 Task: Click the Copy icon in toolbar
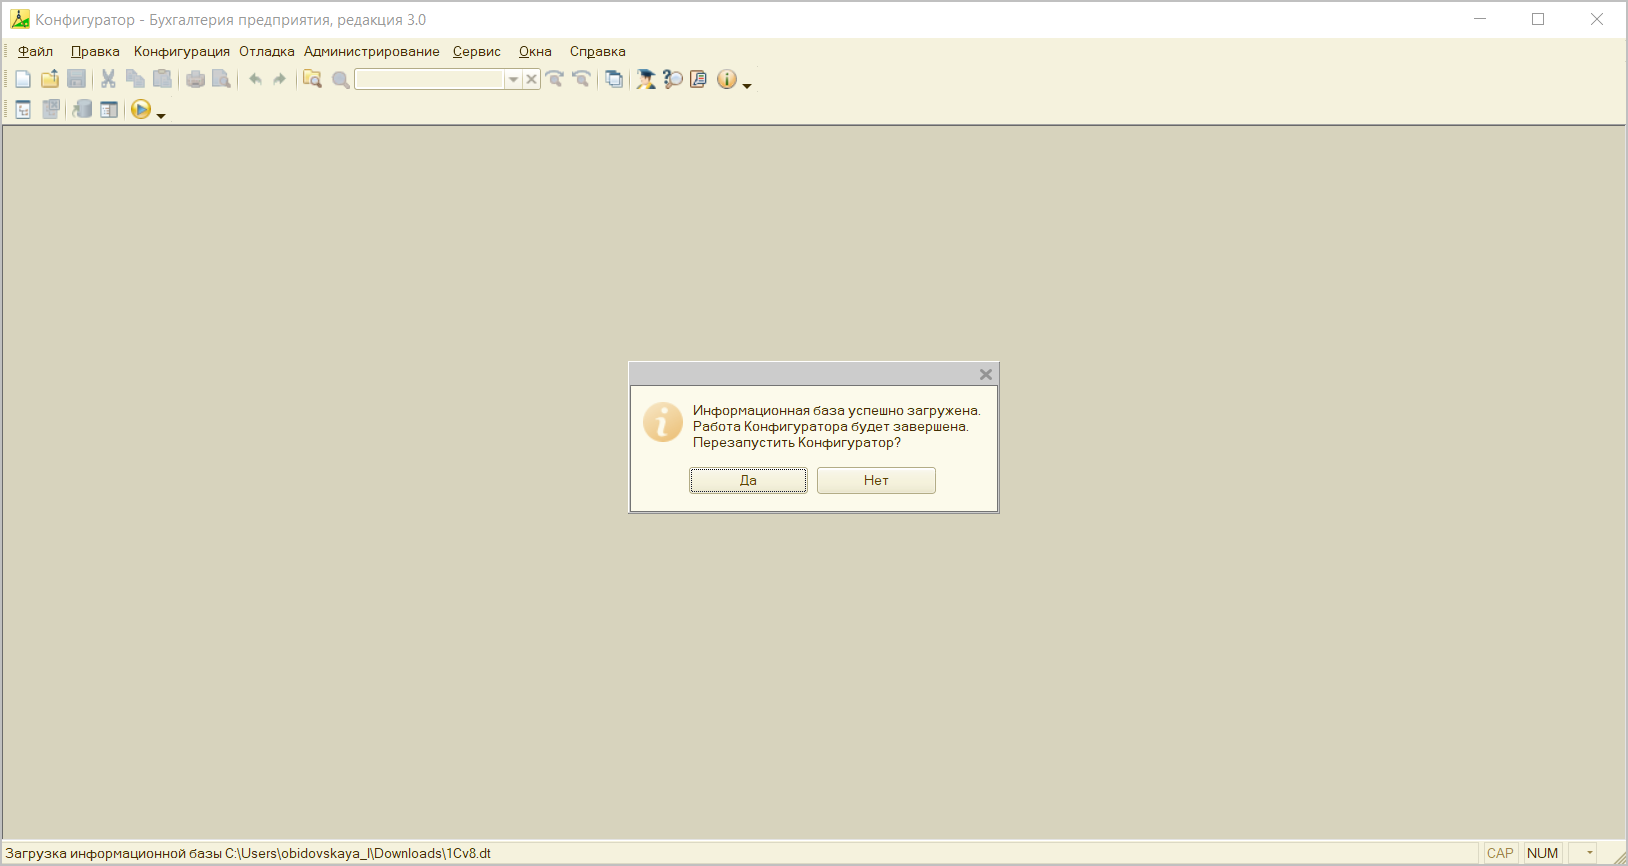(x=135, y=79)
